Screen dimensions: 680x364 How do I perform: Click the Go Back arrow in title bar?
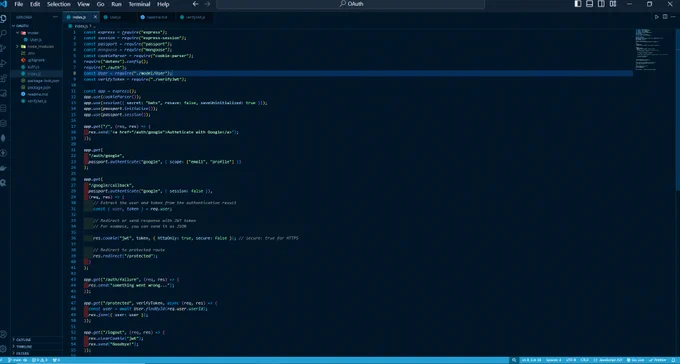[195, 4]
